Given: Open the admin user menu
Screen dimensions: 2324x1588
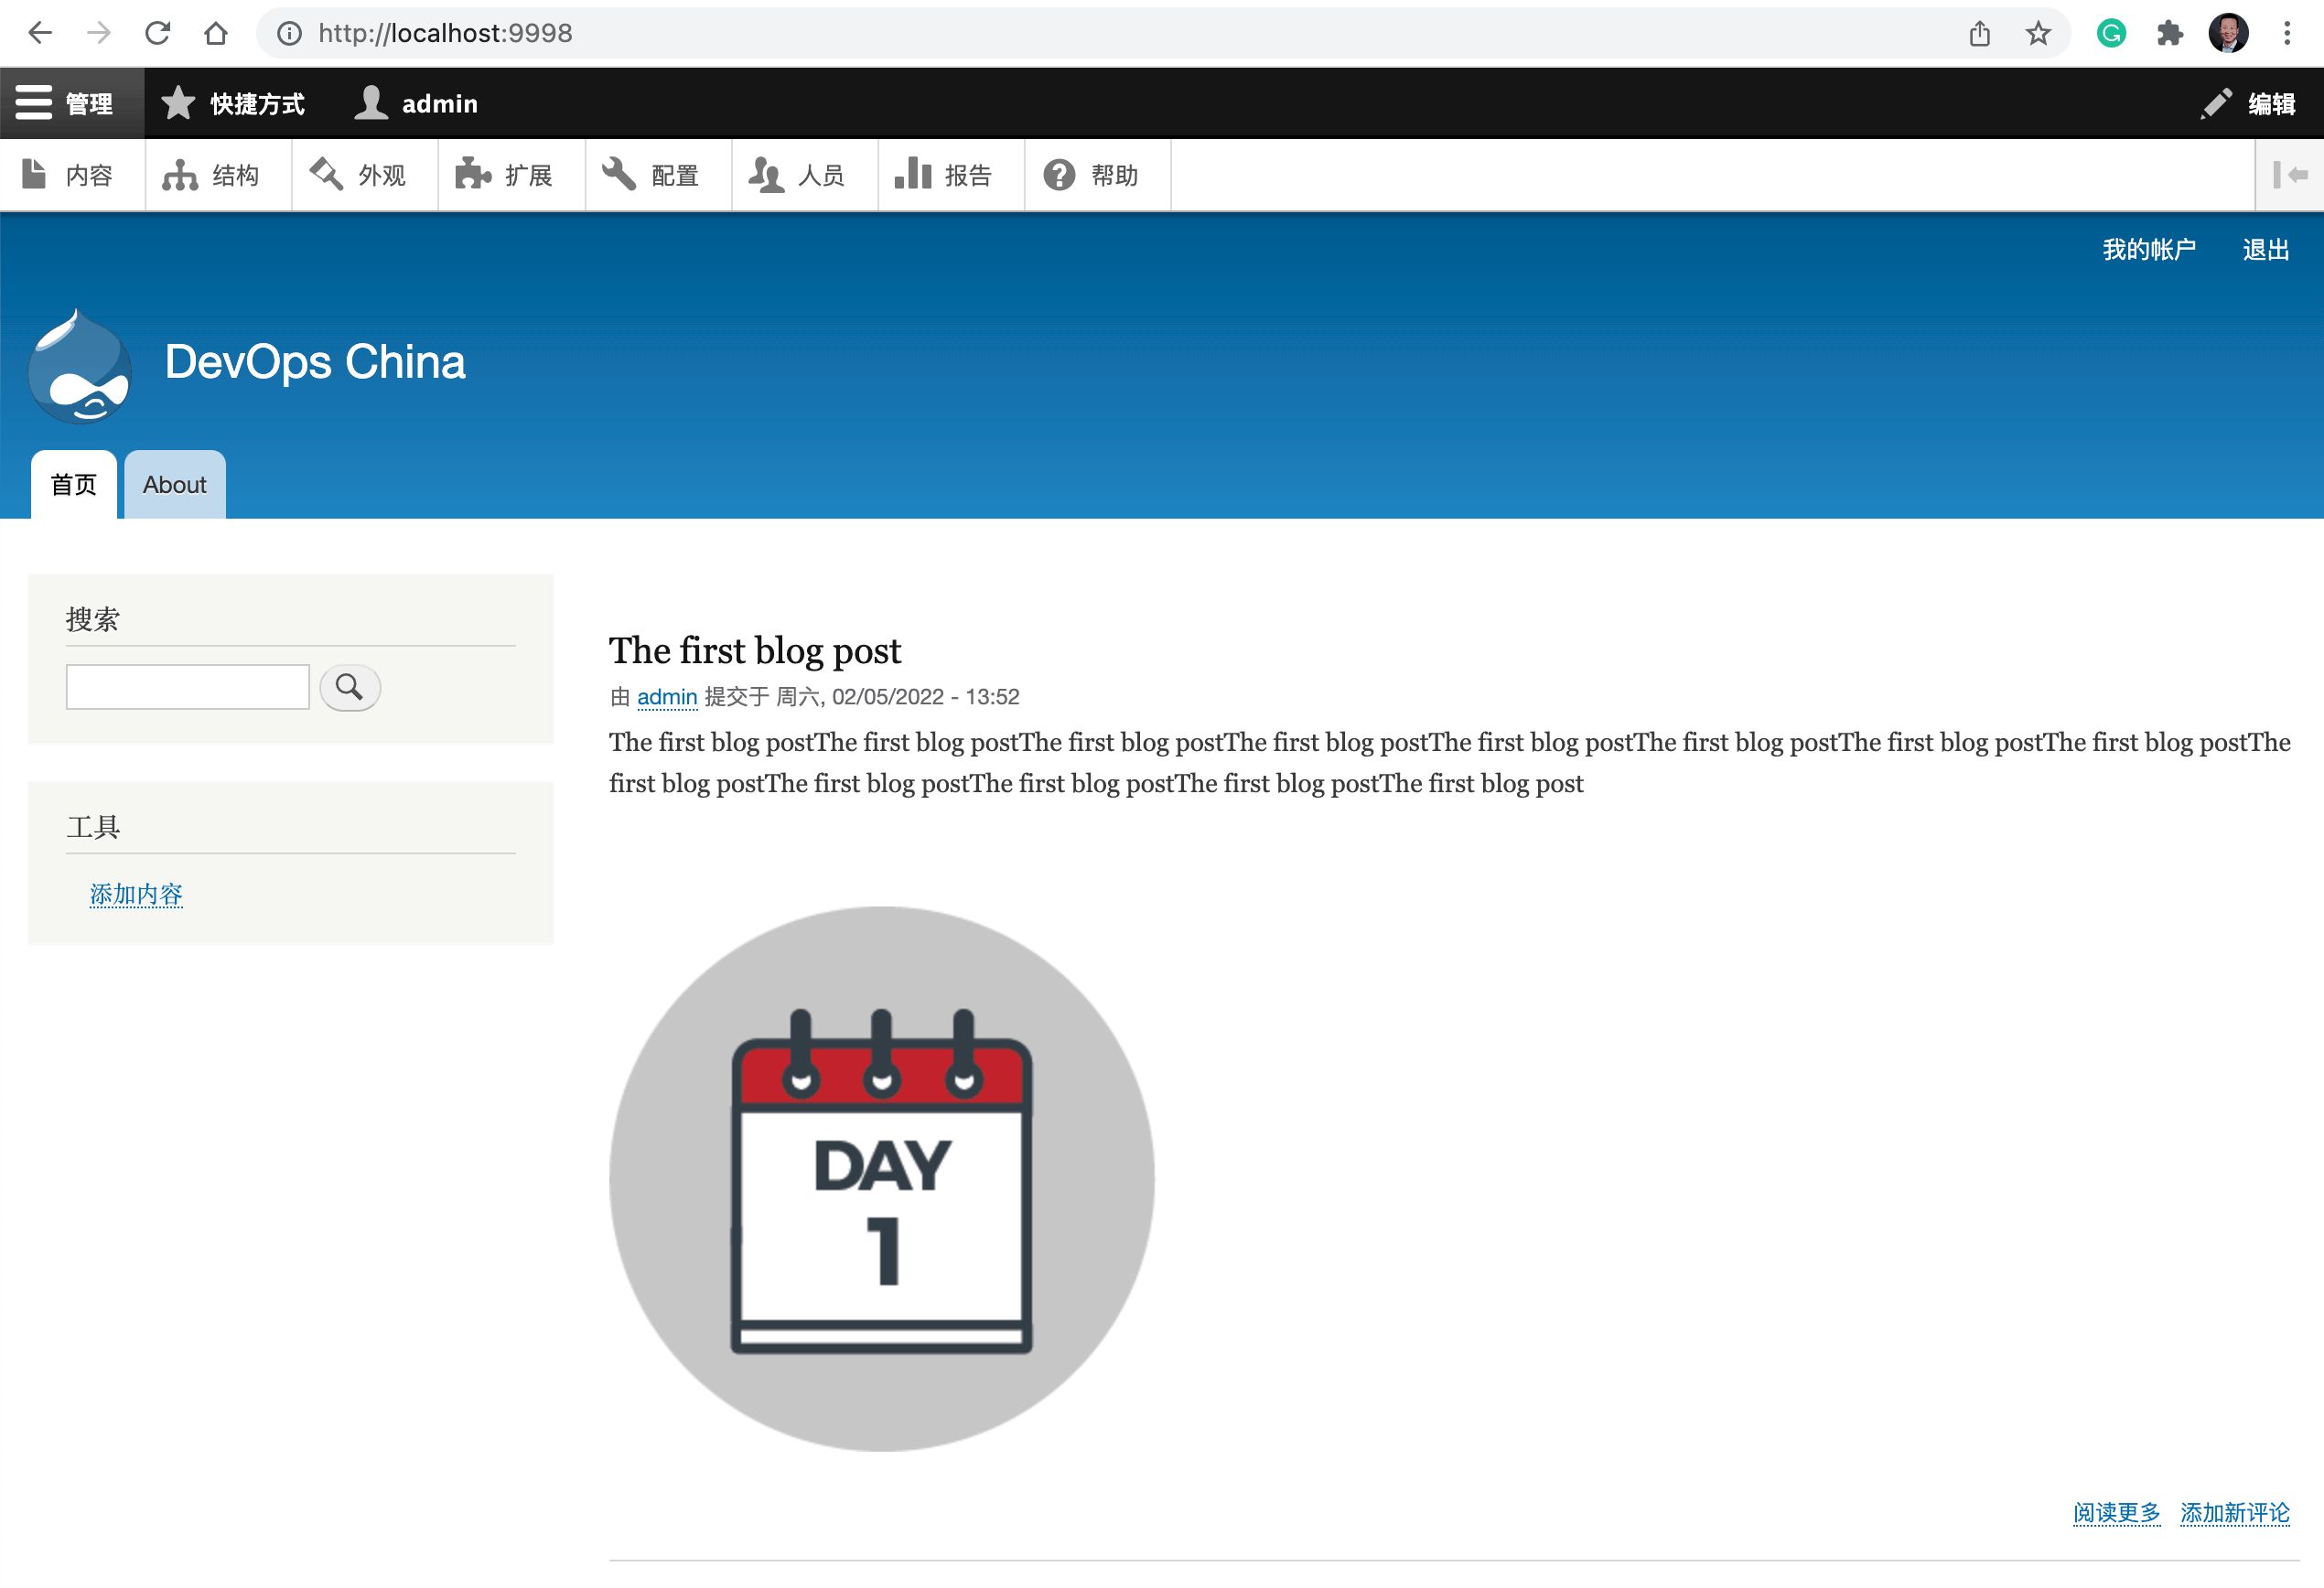Looking at the screenshot, I should click(x=415, y=103).
